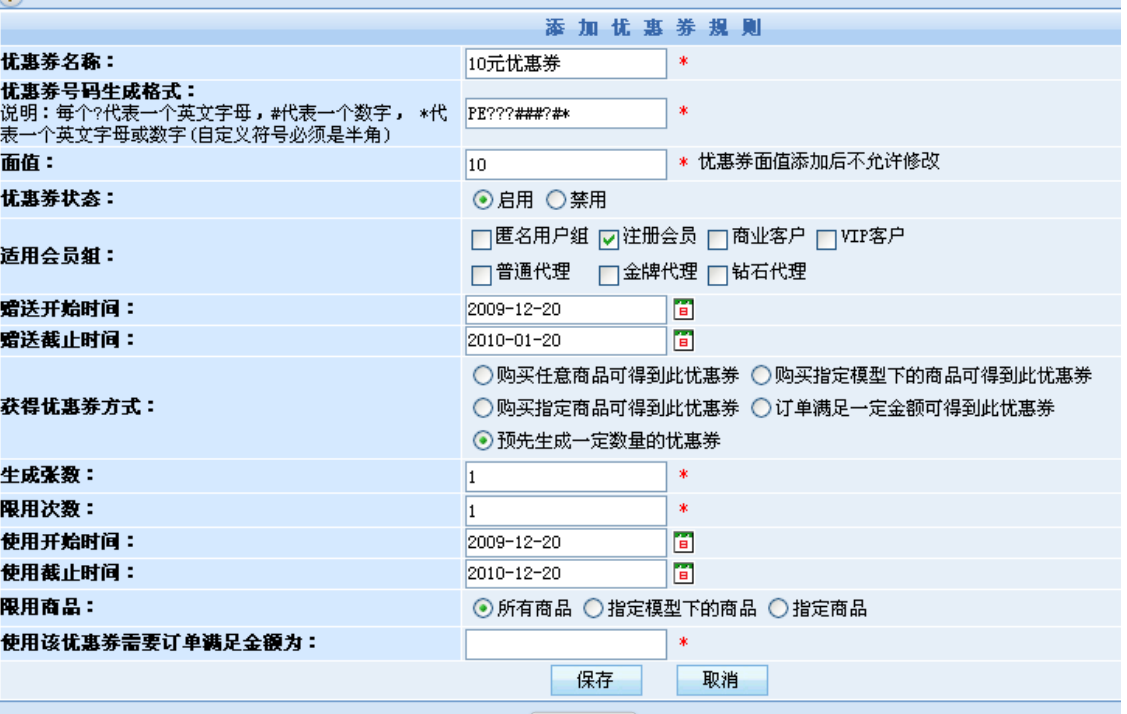Check the 匿名用户组 checkbox

click(x=481, y=239)
